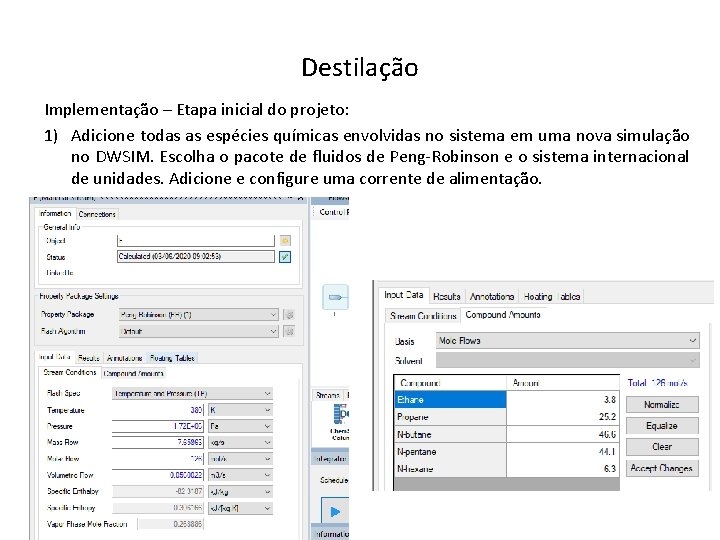This screenshot has height=540, width=720.
Task: Switch to Information tab in stream editor
Action: pyautogui.click(x=55, y=214)
